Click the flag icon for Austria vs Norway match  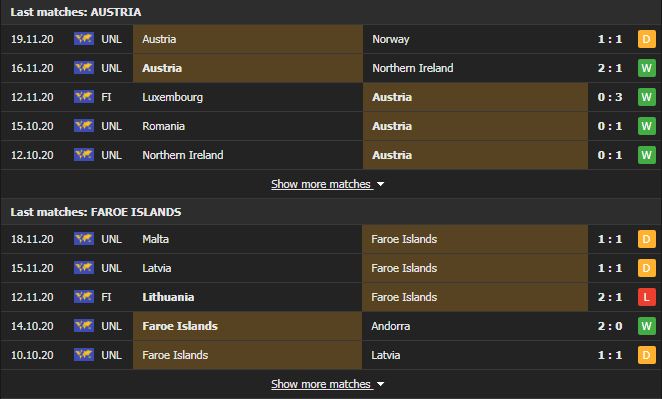[84, 39]
